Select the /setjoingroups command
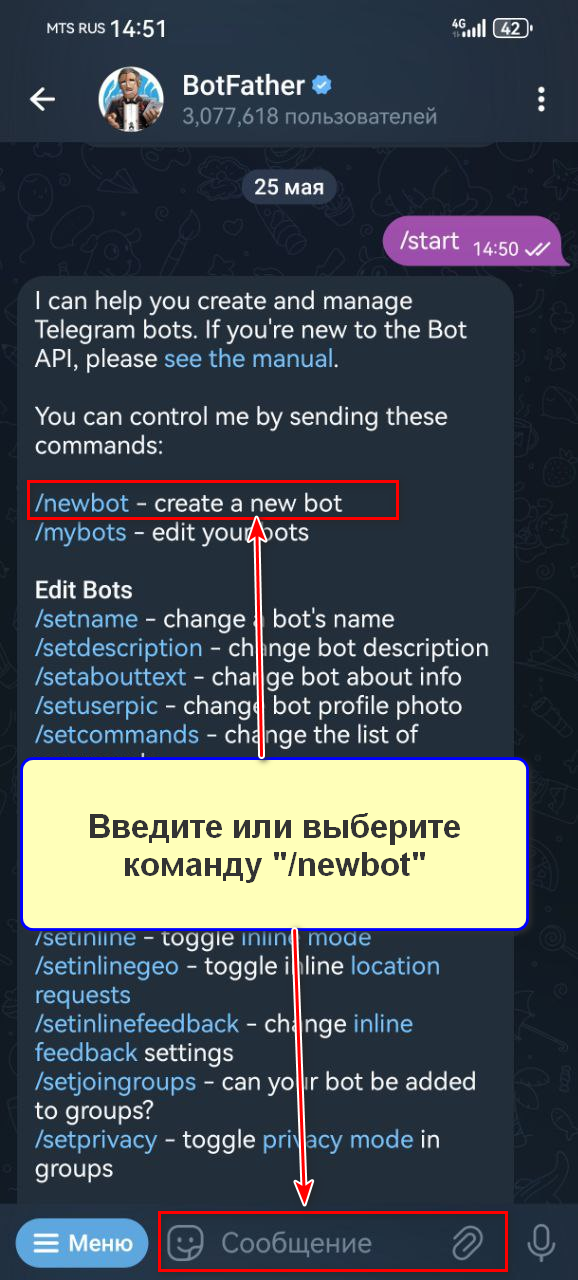 click(x=115, y=1081)
